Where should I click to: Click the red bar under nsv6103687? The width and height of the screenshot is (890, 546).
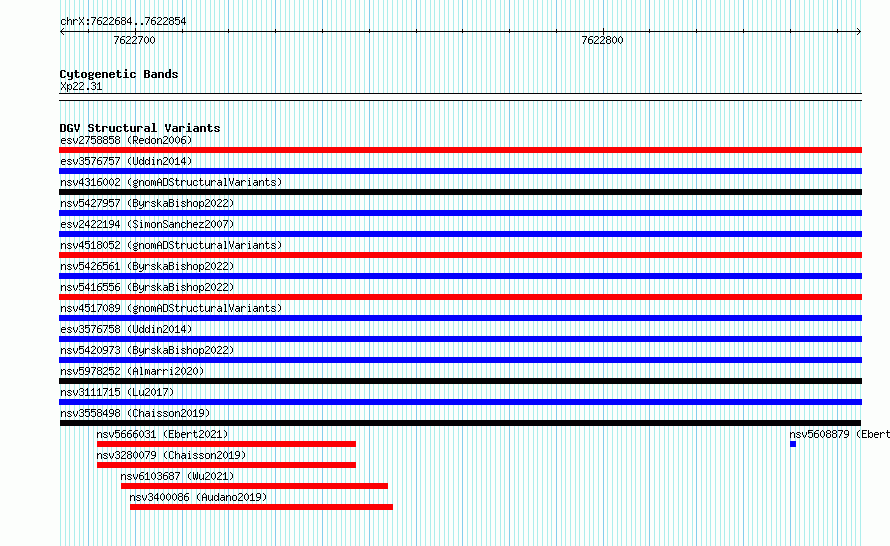click(x=254, y=486)
